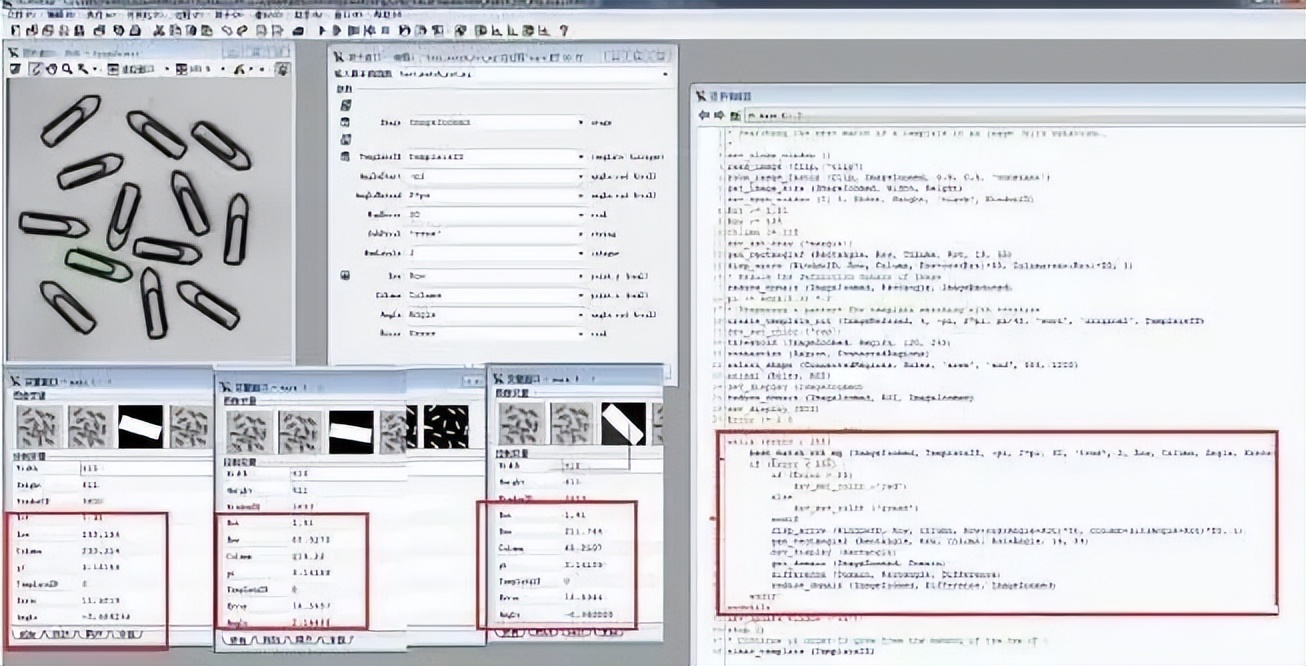Open the TemplateID parameter dropdown arrow

click(581, 157)
